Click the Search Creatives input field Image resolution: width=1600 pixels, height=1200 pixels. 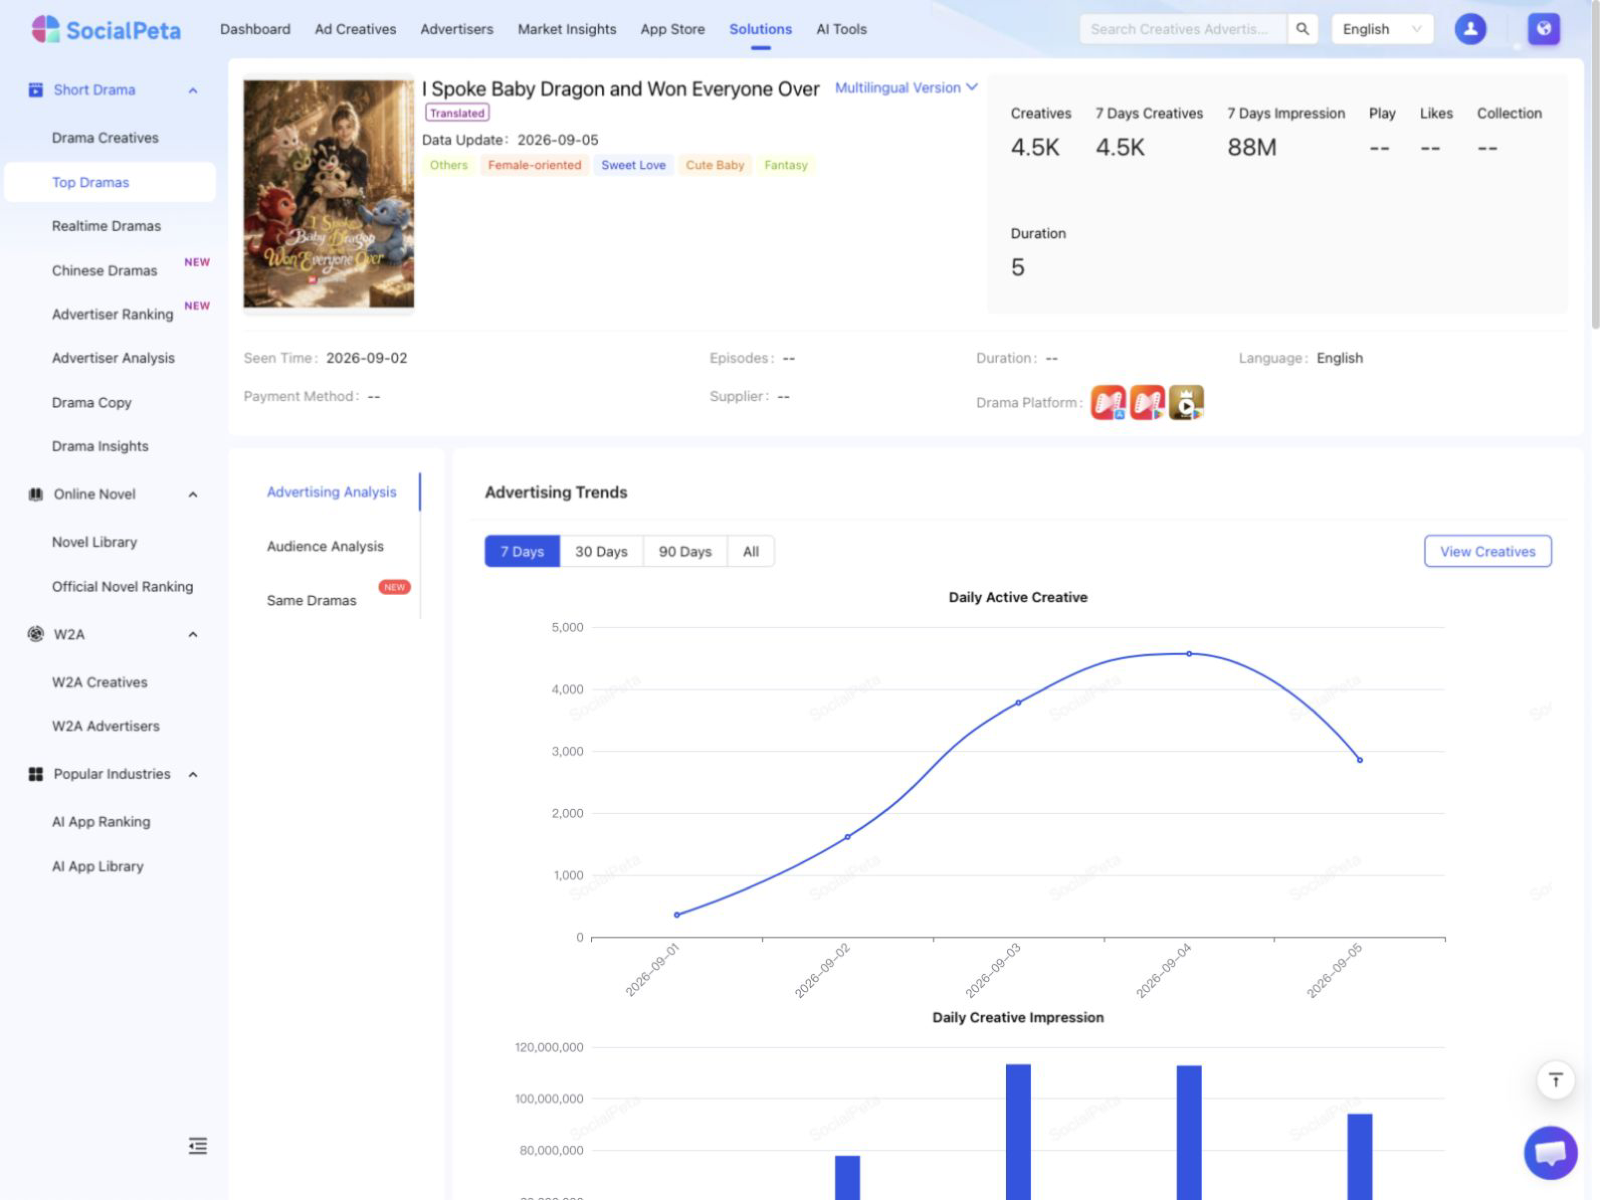point(1183,29)
